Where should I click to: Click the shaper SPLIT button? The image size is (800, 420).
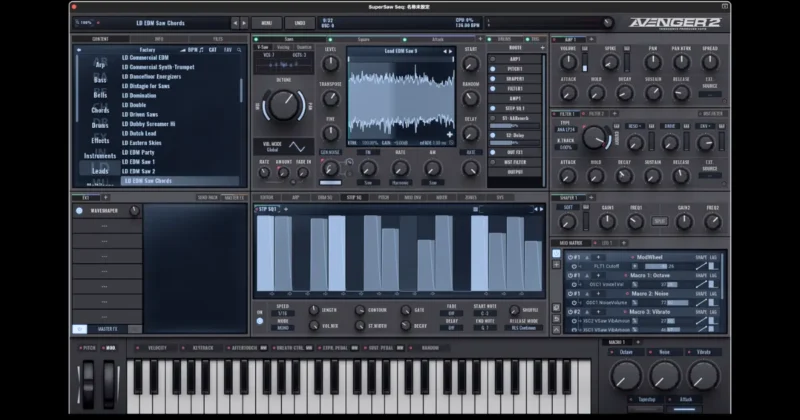tap(659, 221)
